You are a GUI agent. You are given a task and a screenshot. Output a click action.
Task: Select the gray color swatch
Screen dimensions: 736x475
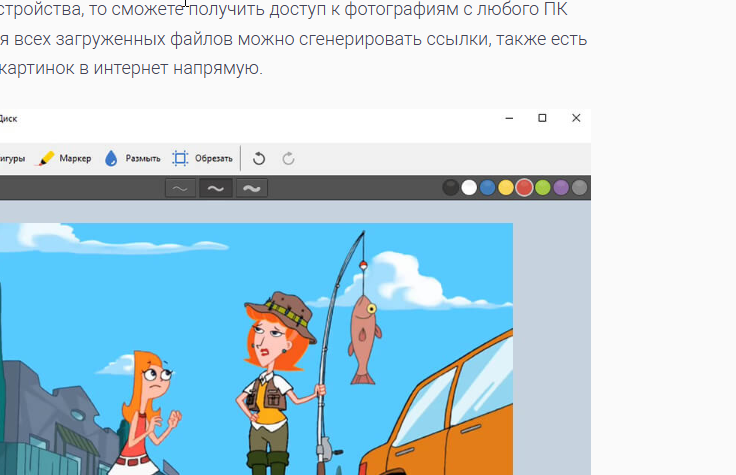580,188
